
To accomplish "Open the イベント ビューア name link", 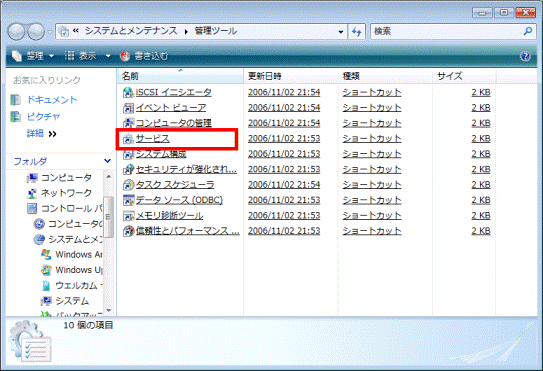I will pos(171,108).
